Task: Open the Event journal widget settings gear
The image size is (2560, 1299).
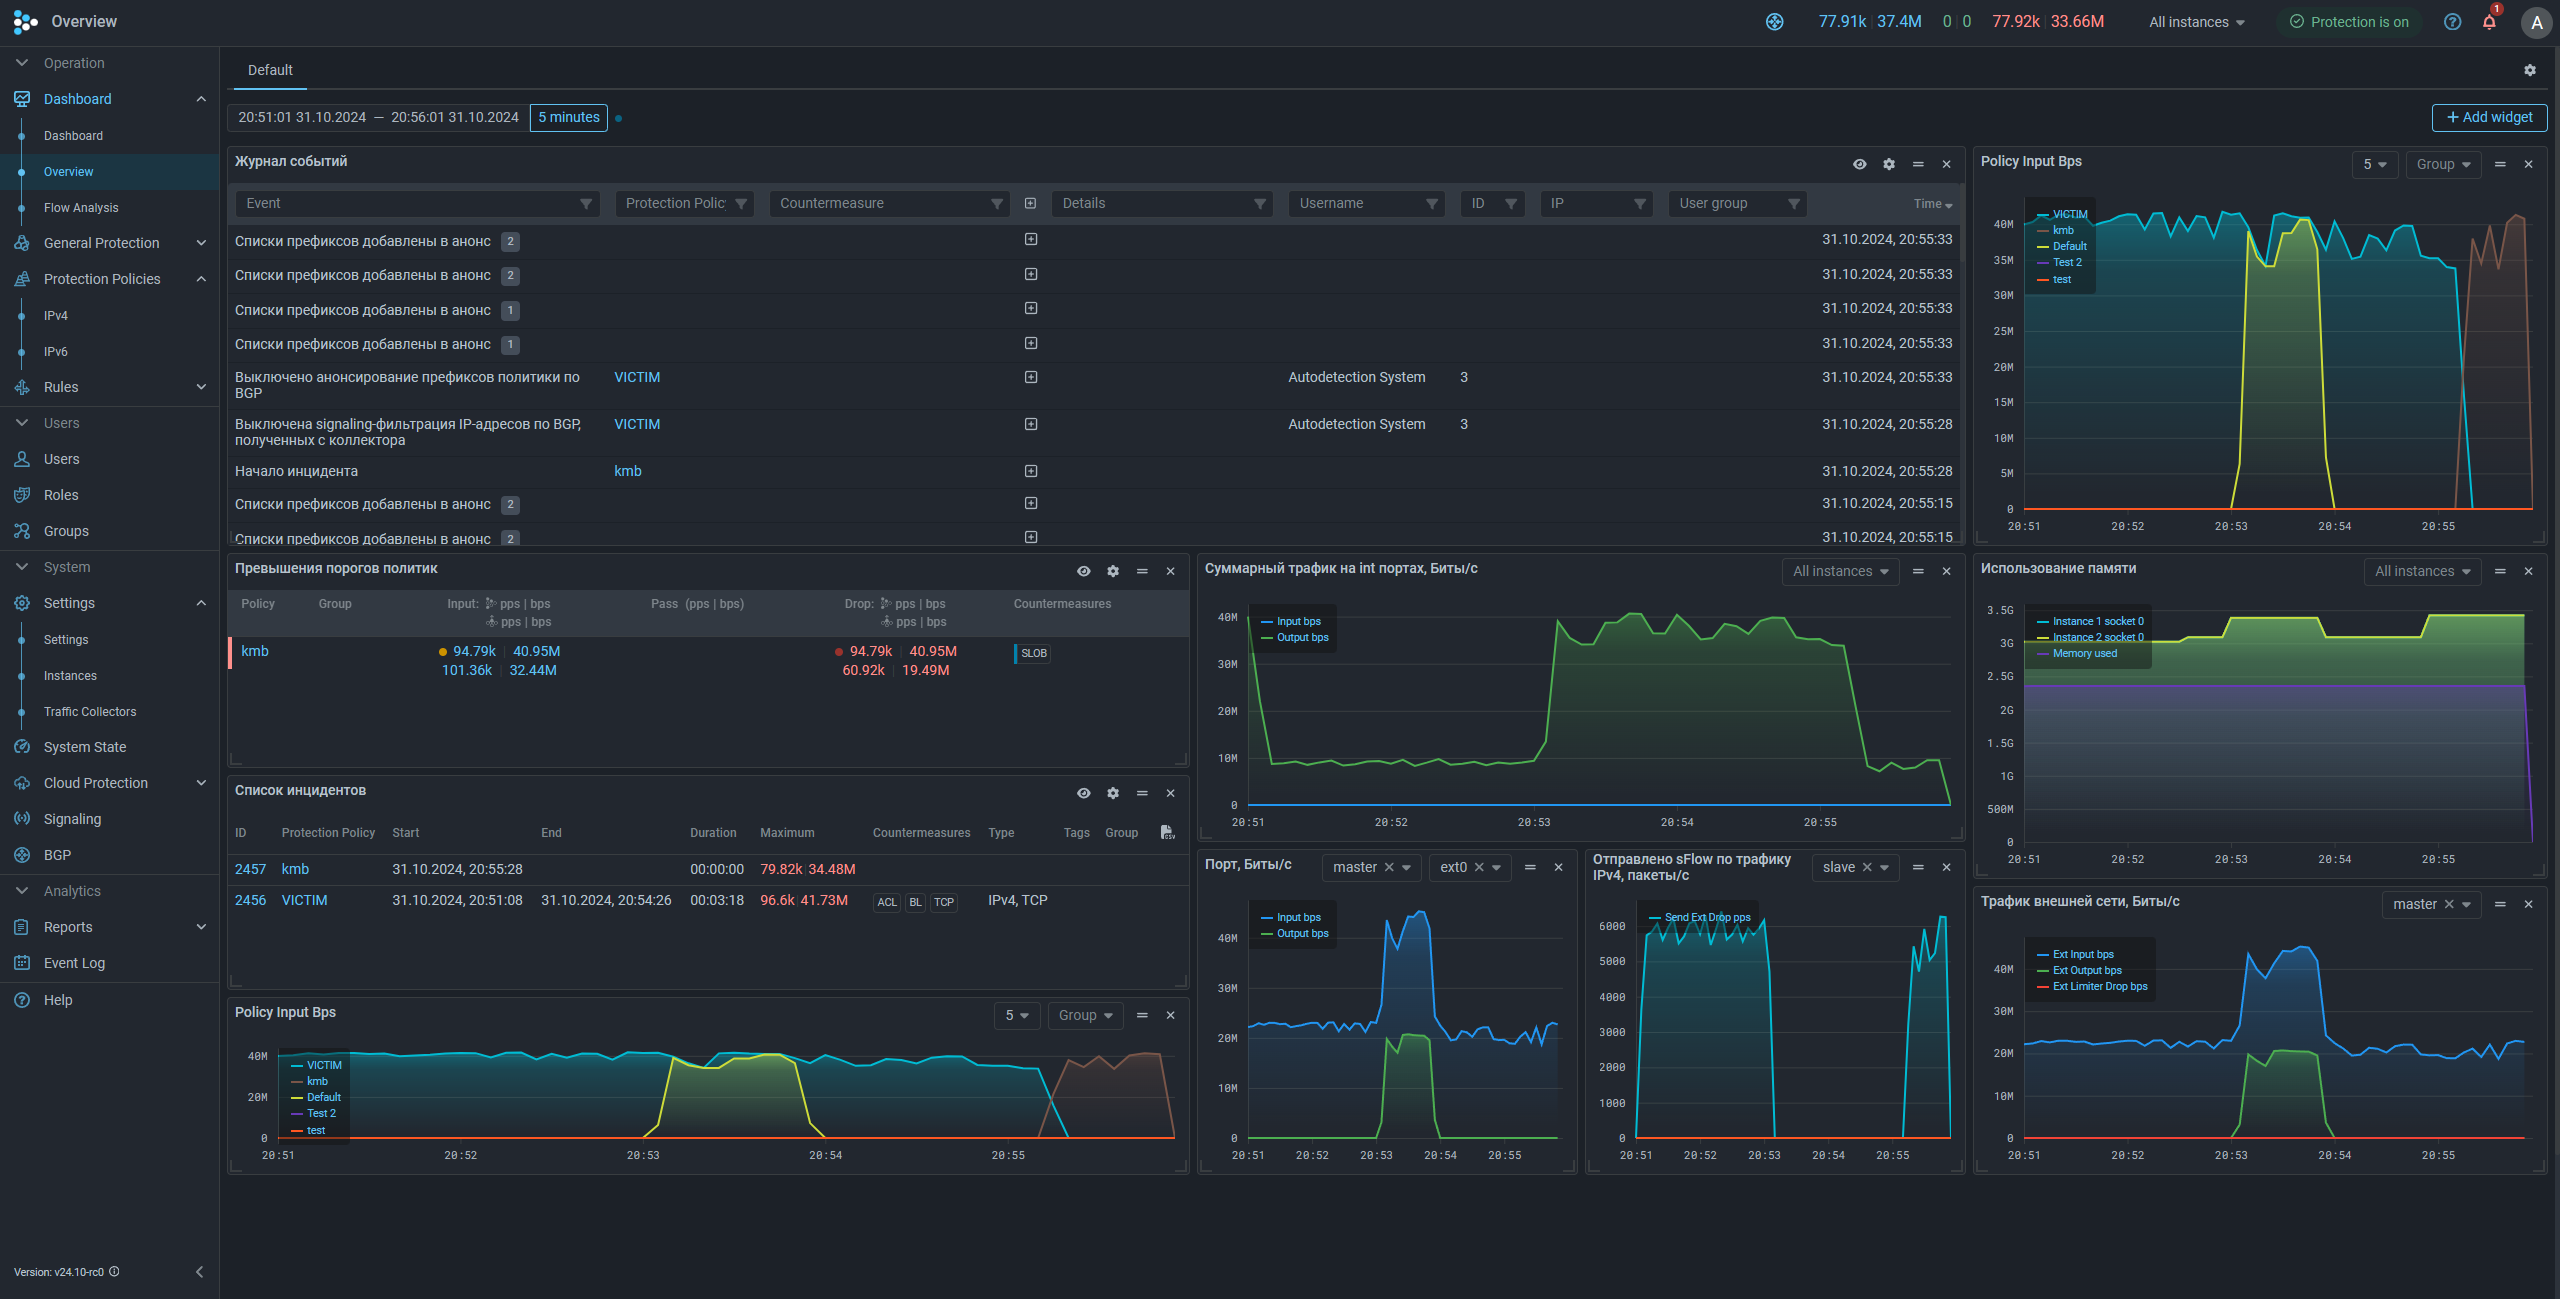Action: pyautogui.click(x=1888, y=164)
